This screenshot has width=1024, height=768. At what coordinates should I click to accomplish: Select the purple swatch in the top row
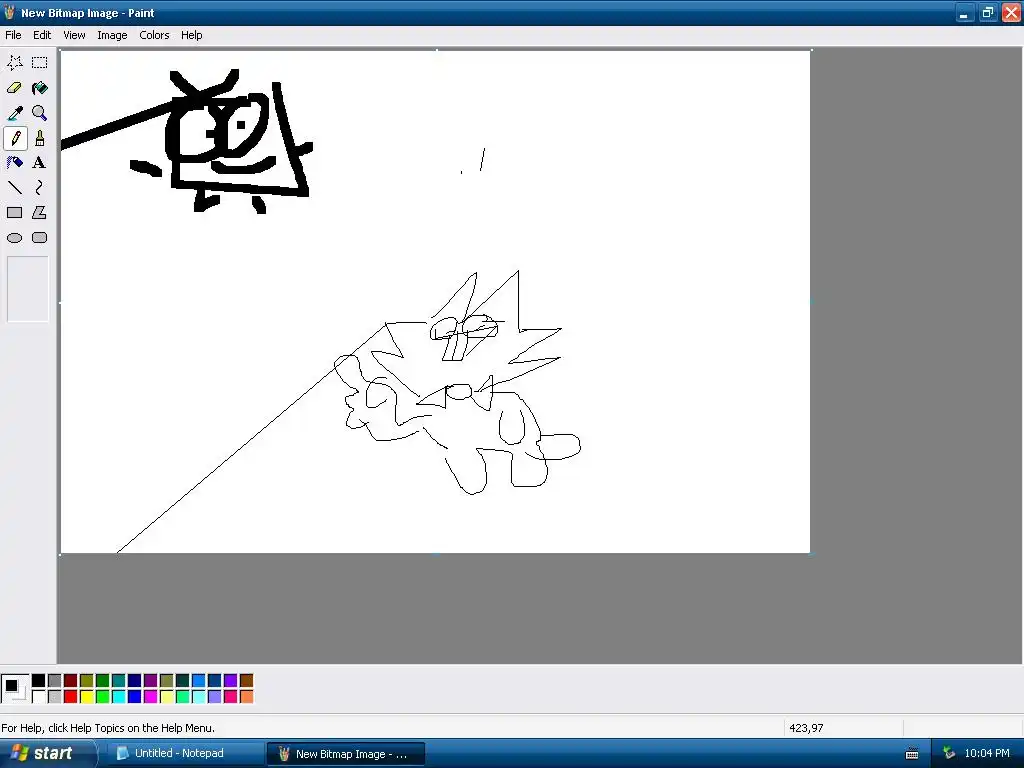(x=150, y=681)
